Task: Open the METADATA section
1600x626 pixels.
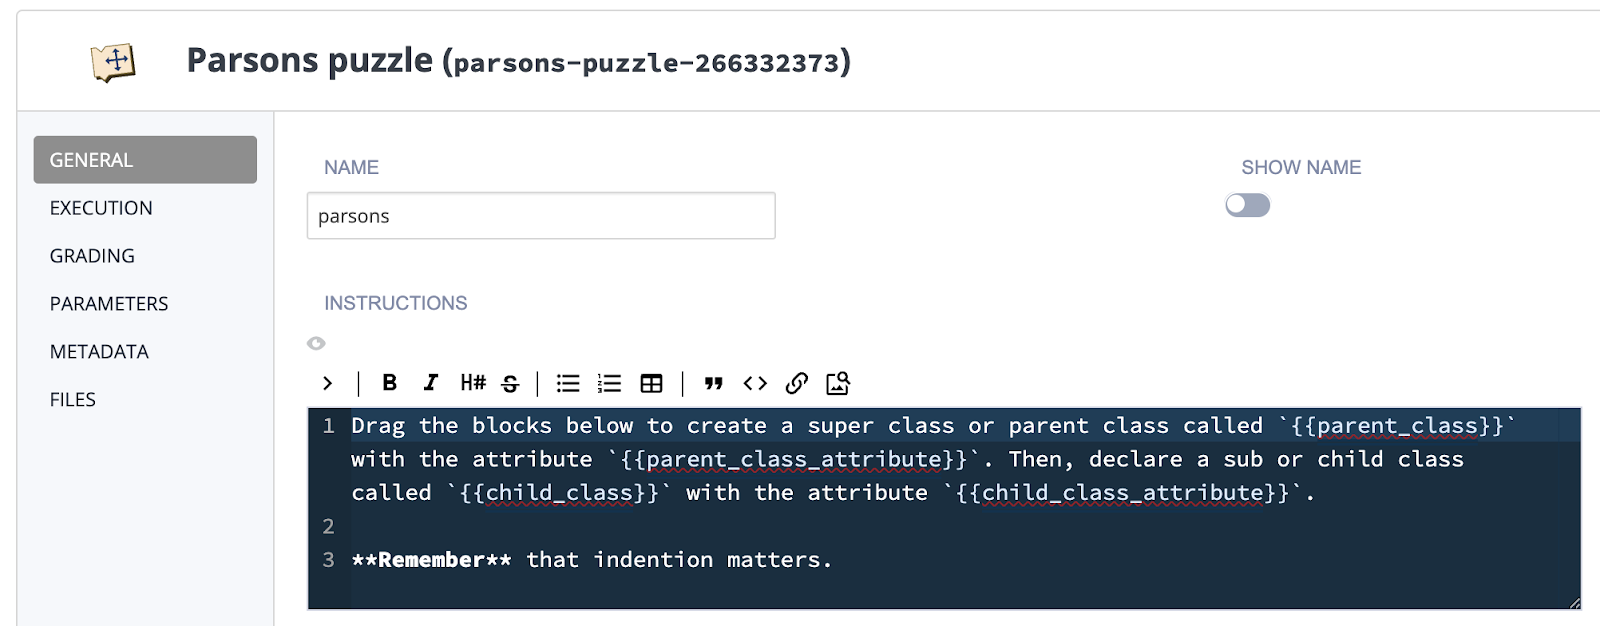Action: pyautogui.click(x=98, y=351)
